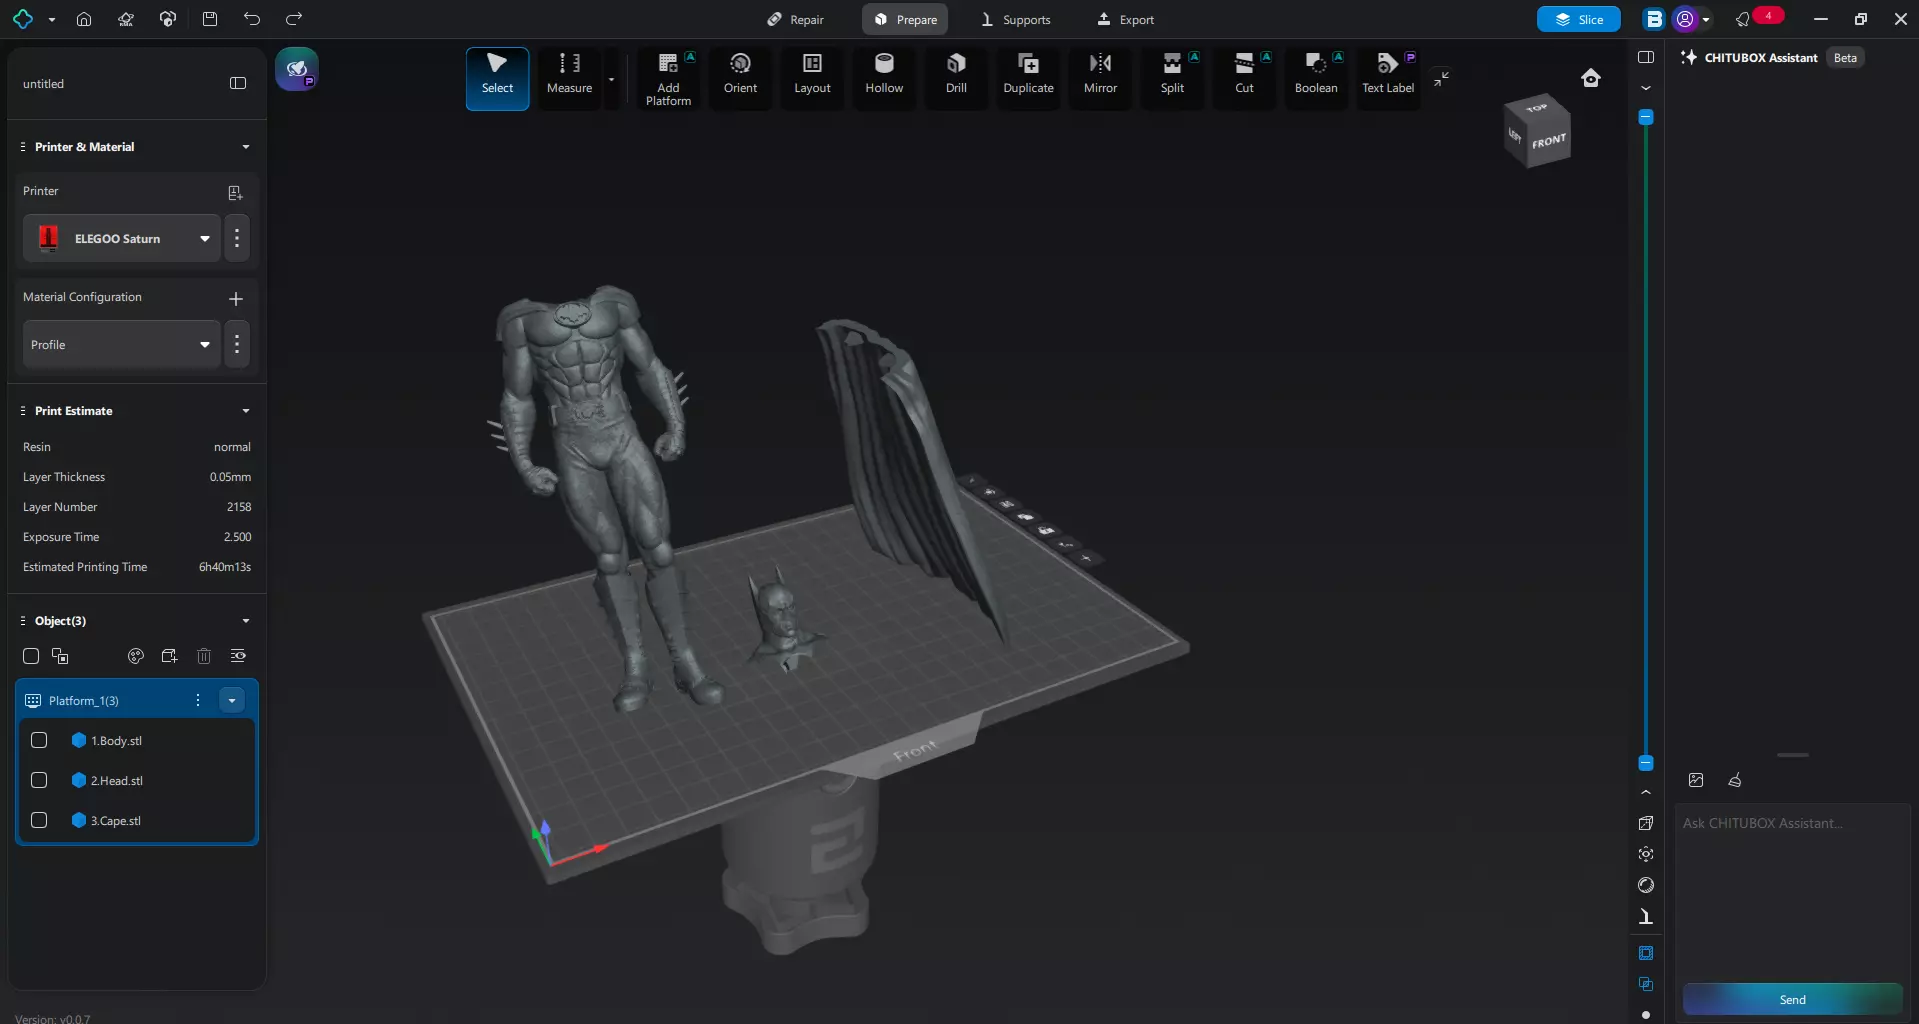Open the Layout tool
This screenshot has height=1024, width=1919.
click(x=812, y=78)
